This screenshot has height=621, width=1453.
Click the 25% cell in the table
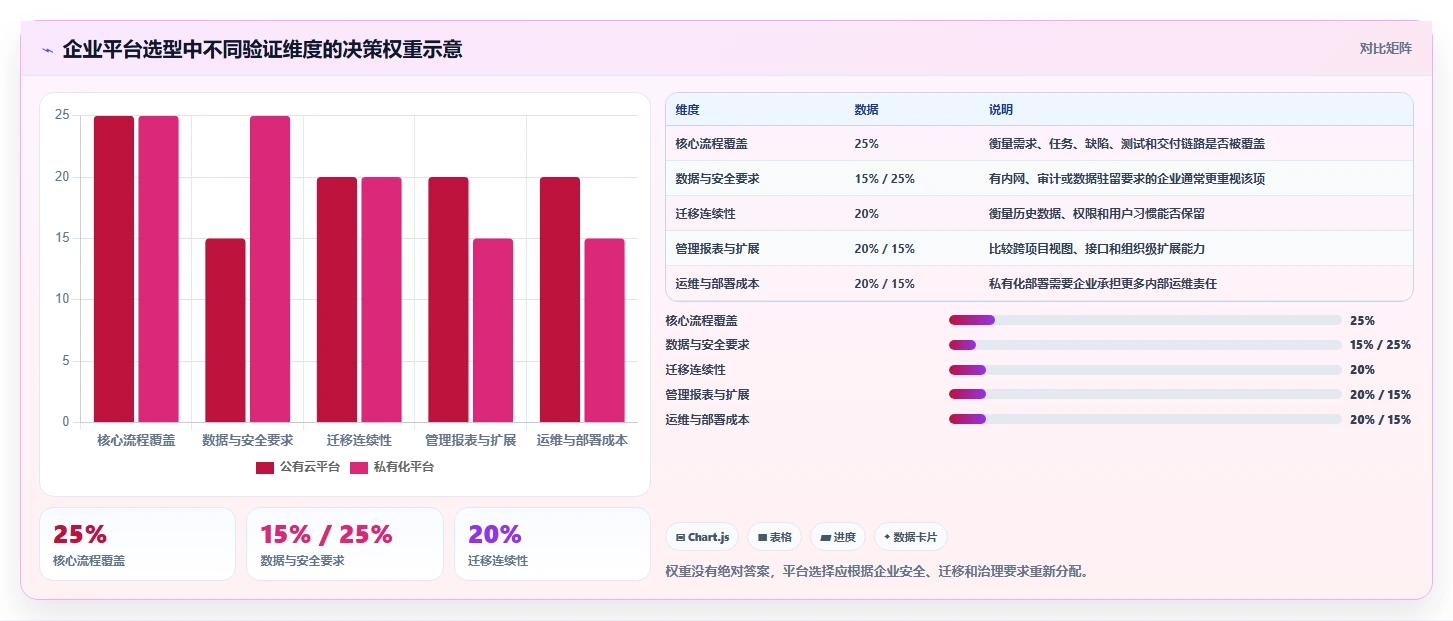click(x=866, y=144)
